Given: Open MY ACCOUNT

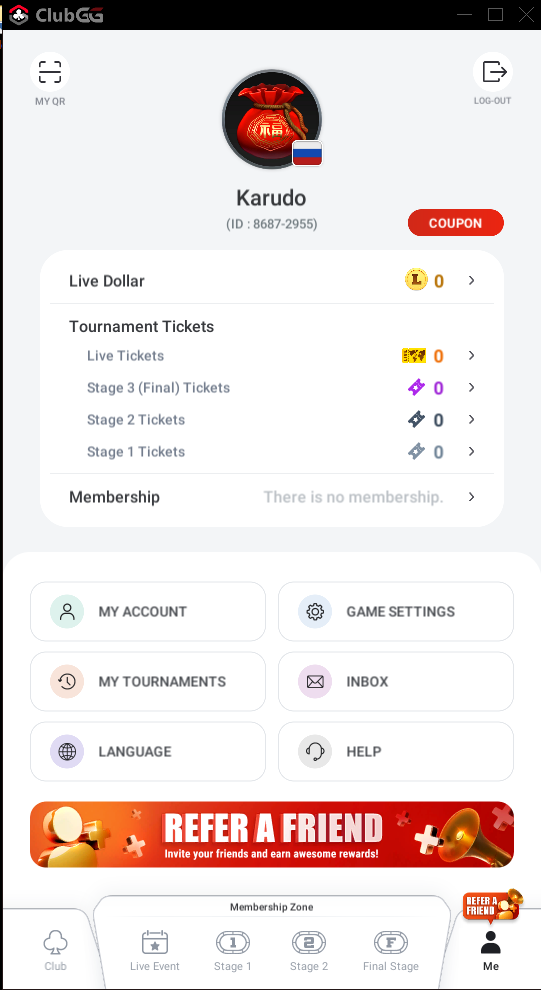Looking at the screenshot, I should 148,611.
